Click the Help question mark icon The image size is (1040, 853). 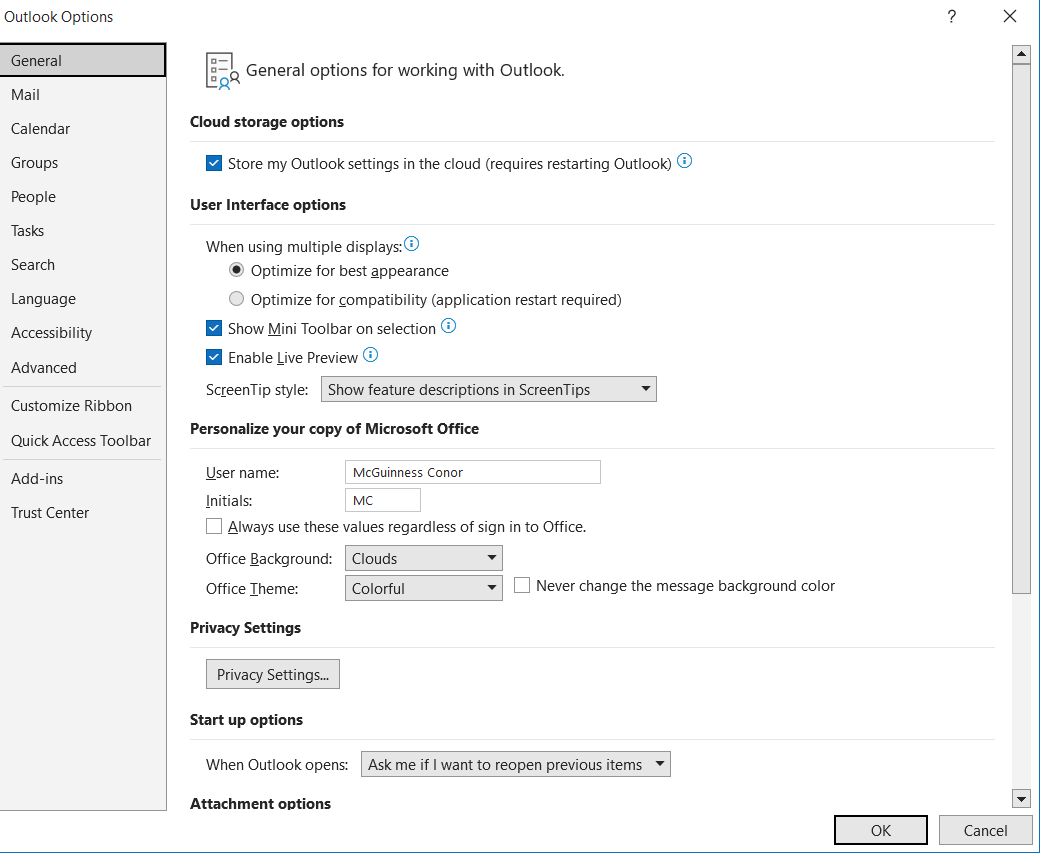tap(952, 17)
